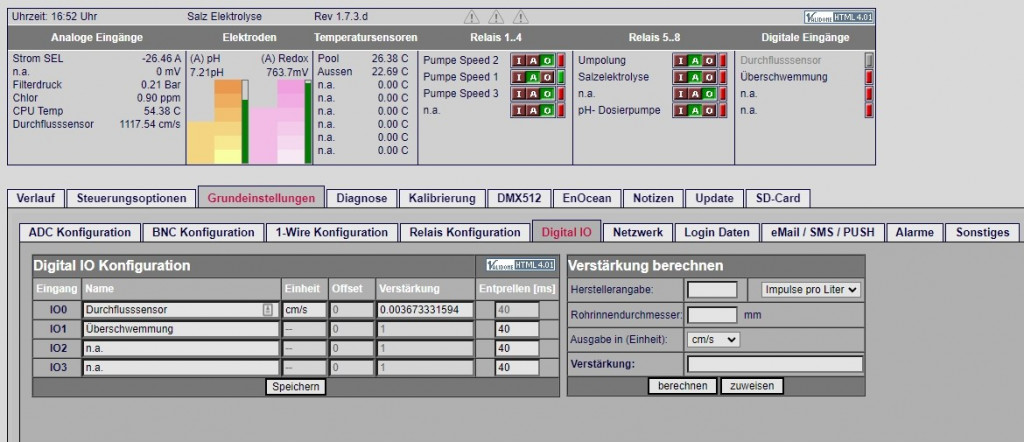Click the middle warning triangle icon
Image resolution: width=1024 pixels, height=442 pixels.
coord(496,17)
